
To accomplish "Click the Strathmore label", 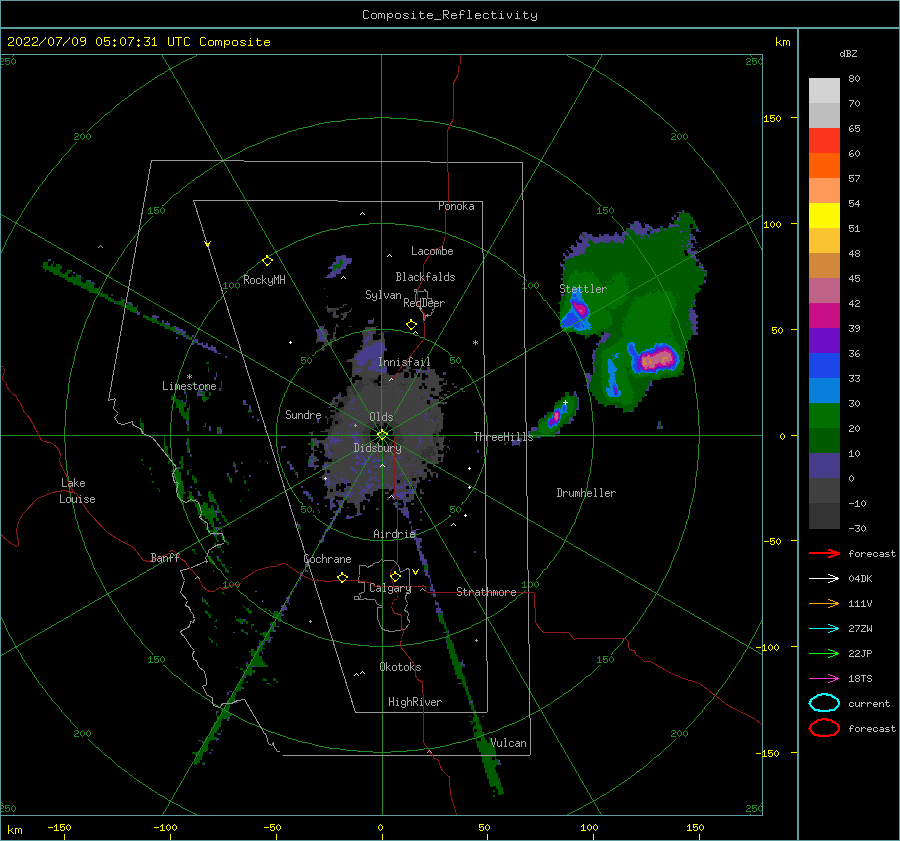I will 486,592.
